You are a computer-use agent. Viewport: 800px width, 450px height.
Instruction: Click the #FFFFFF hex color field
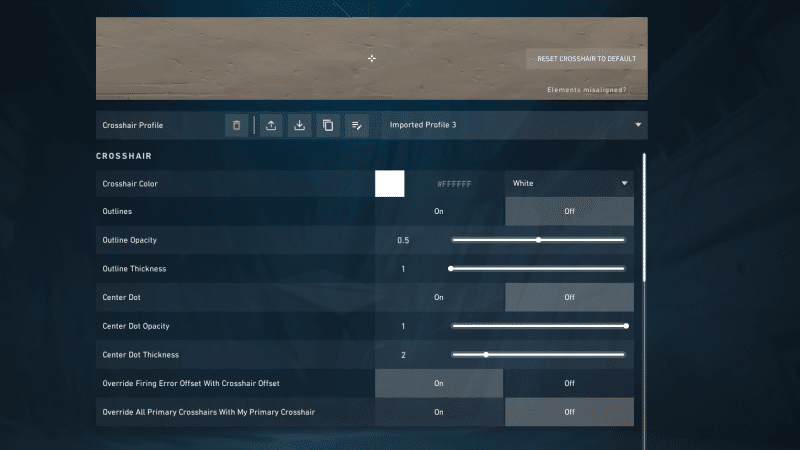[454, 184]
